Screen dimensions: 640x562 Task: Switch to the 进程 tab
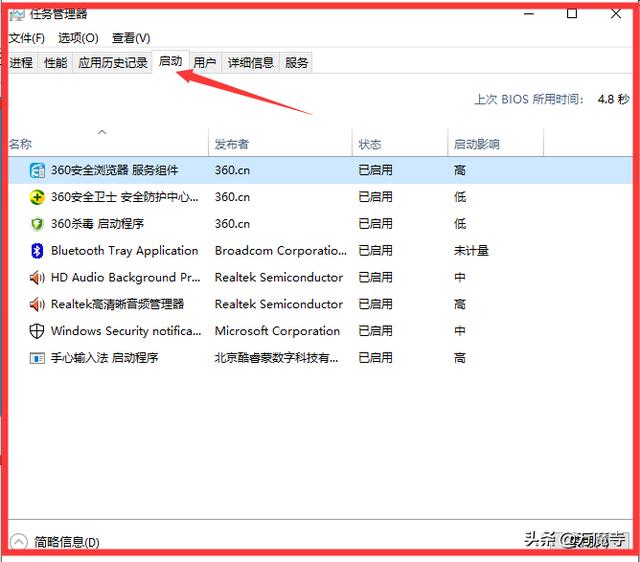point(21,62)
